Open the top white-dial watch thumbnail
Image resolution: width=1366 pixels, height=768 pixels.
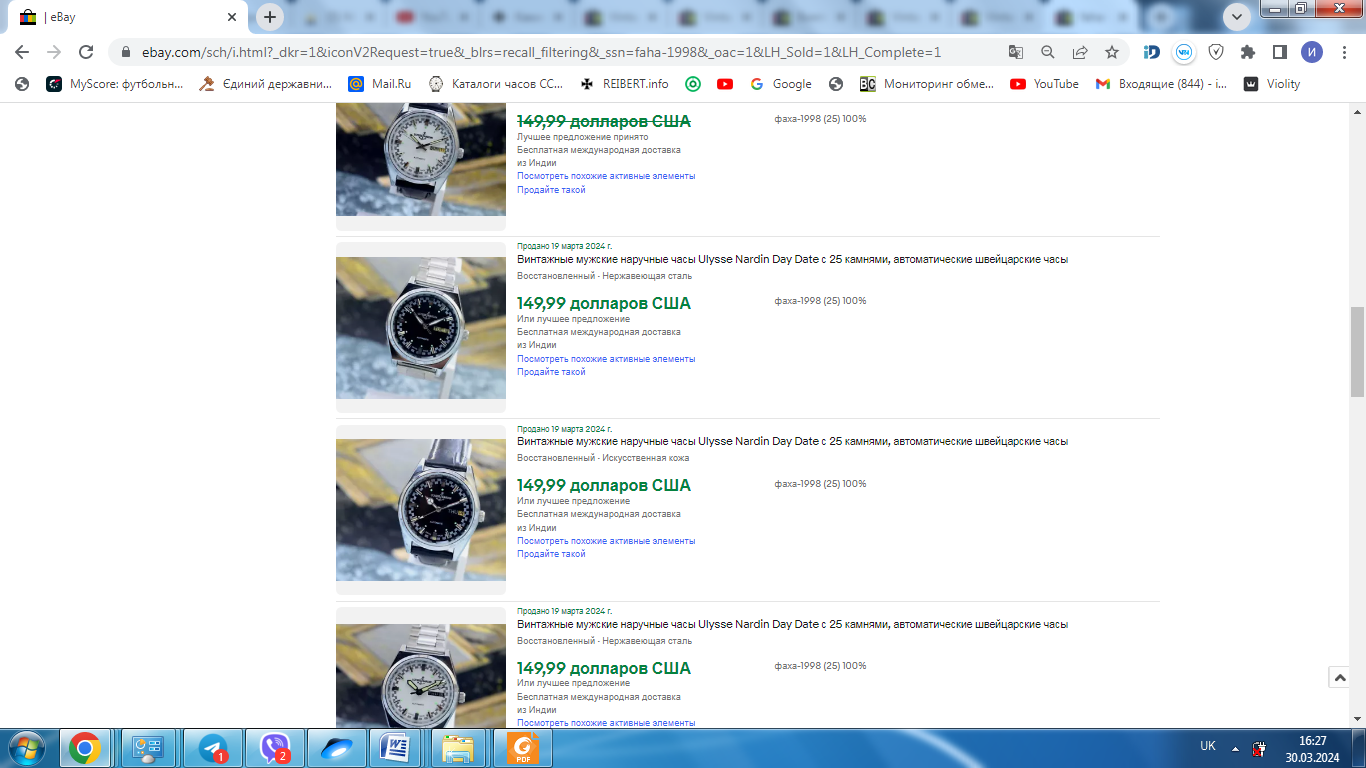421,159
